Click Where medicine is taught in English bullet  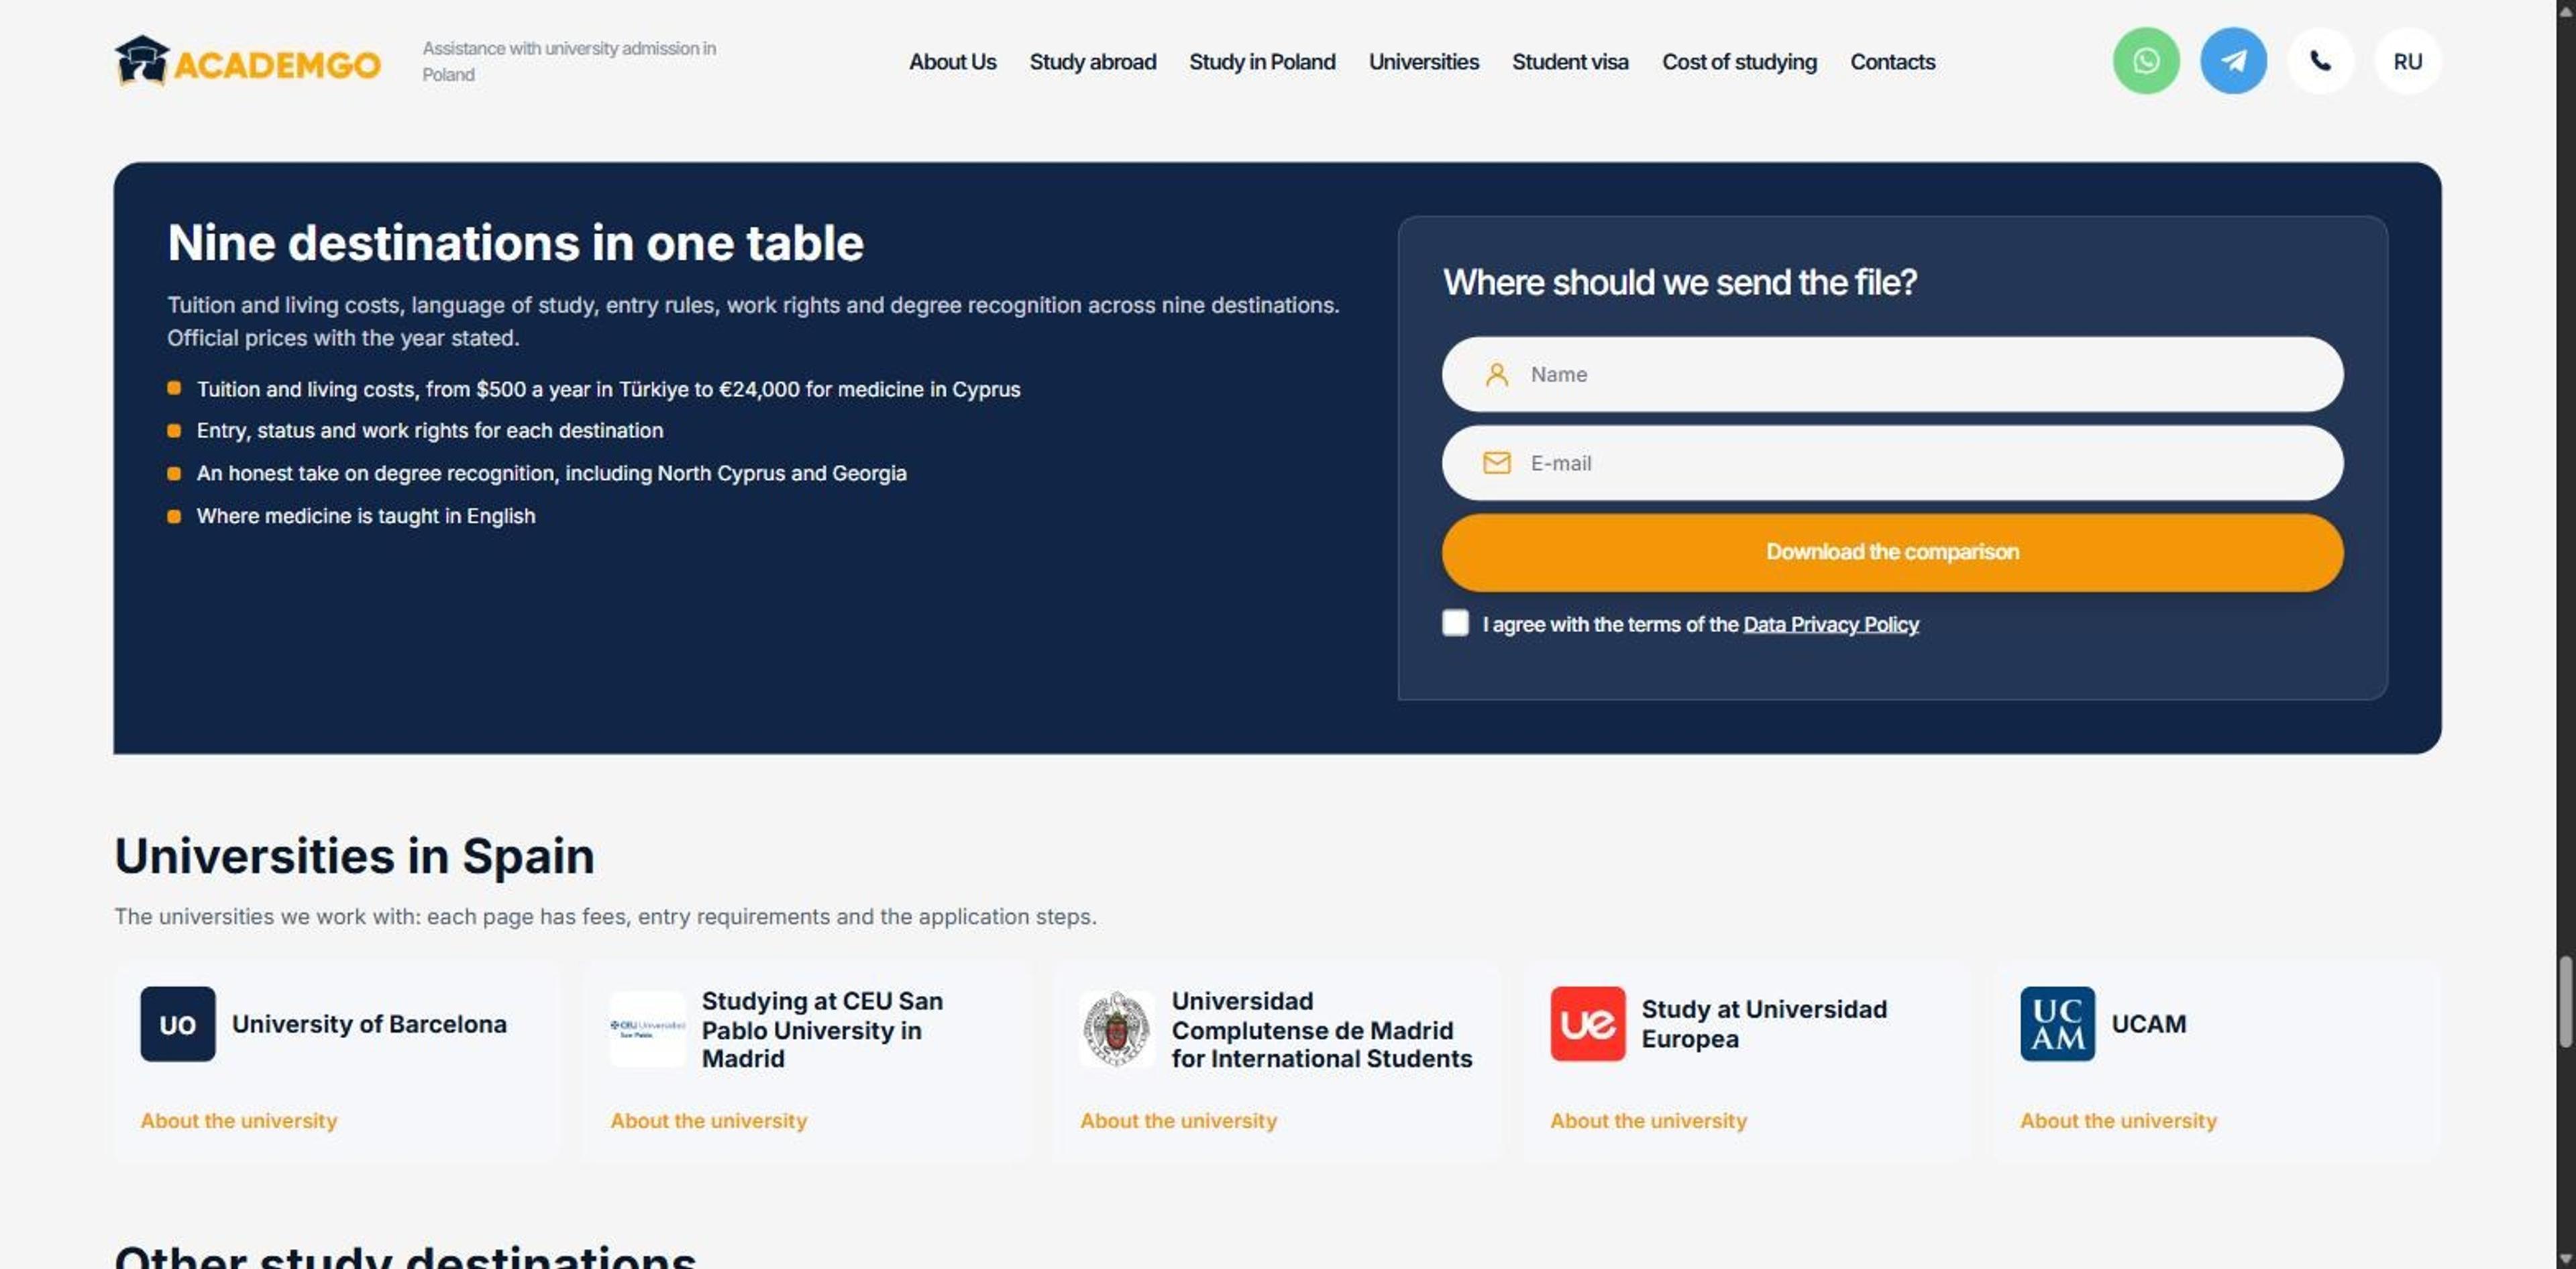pos(366,516)
